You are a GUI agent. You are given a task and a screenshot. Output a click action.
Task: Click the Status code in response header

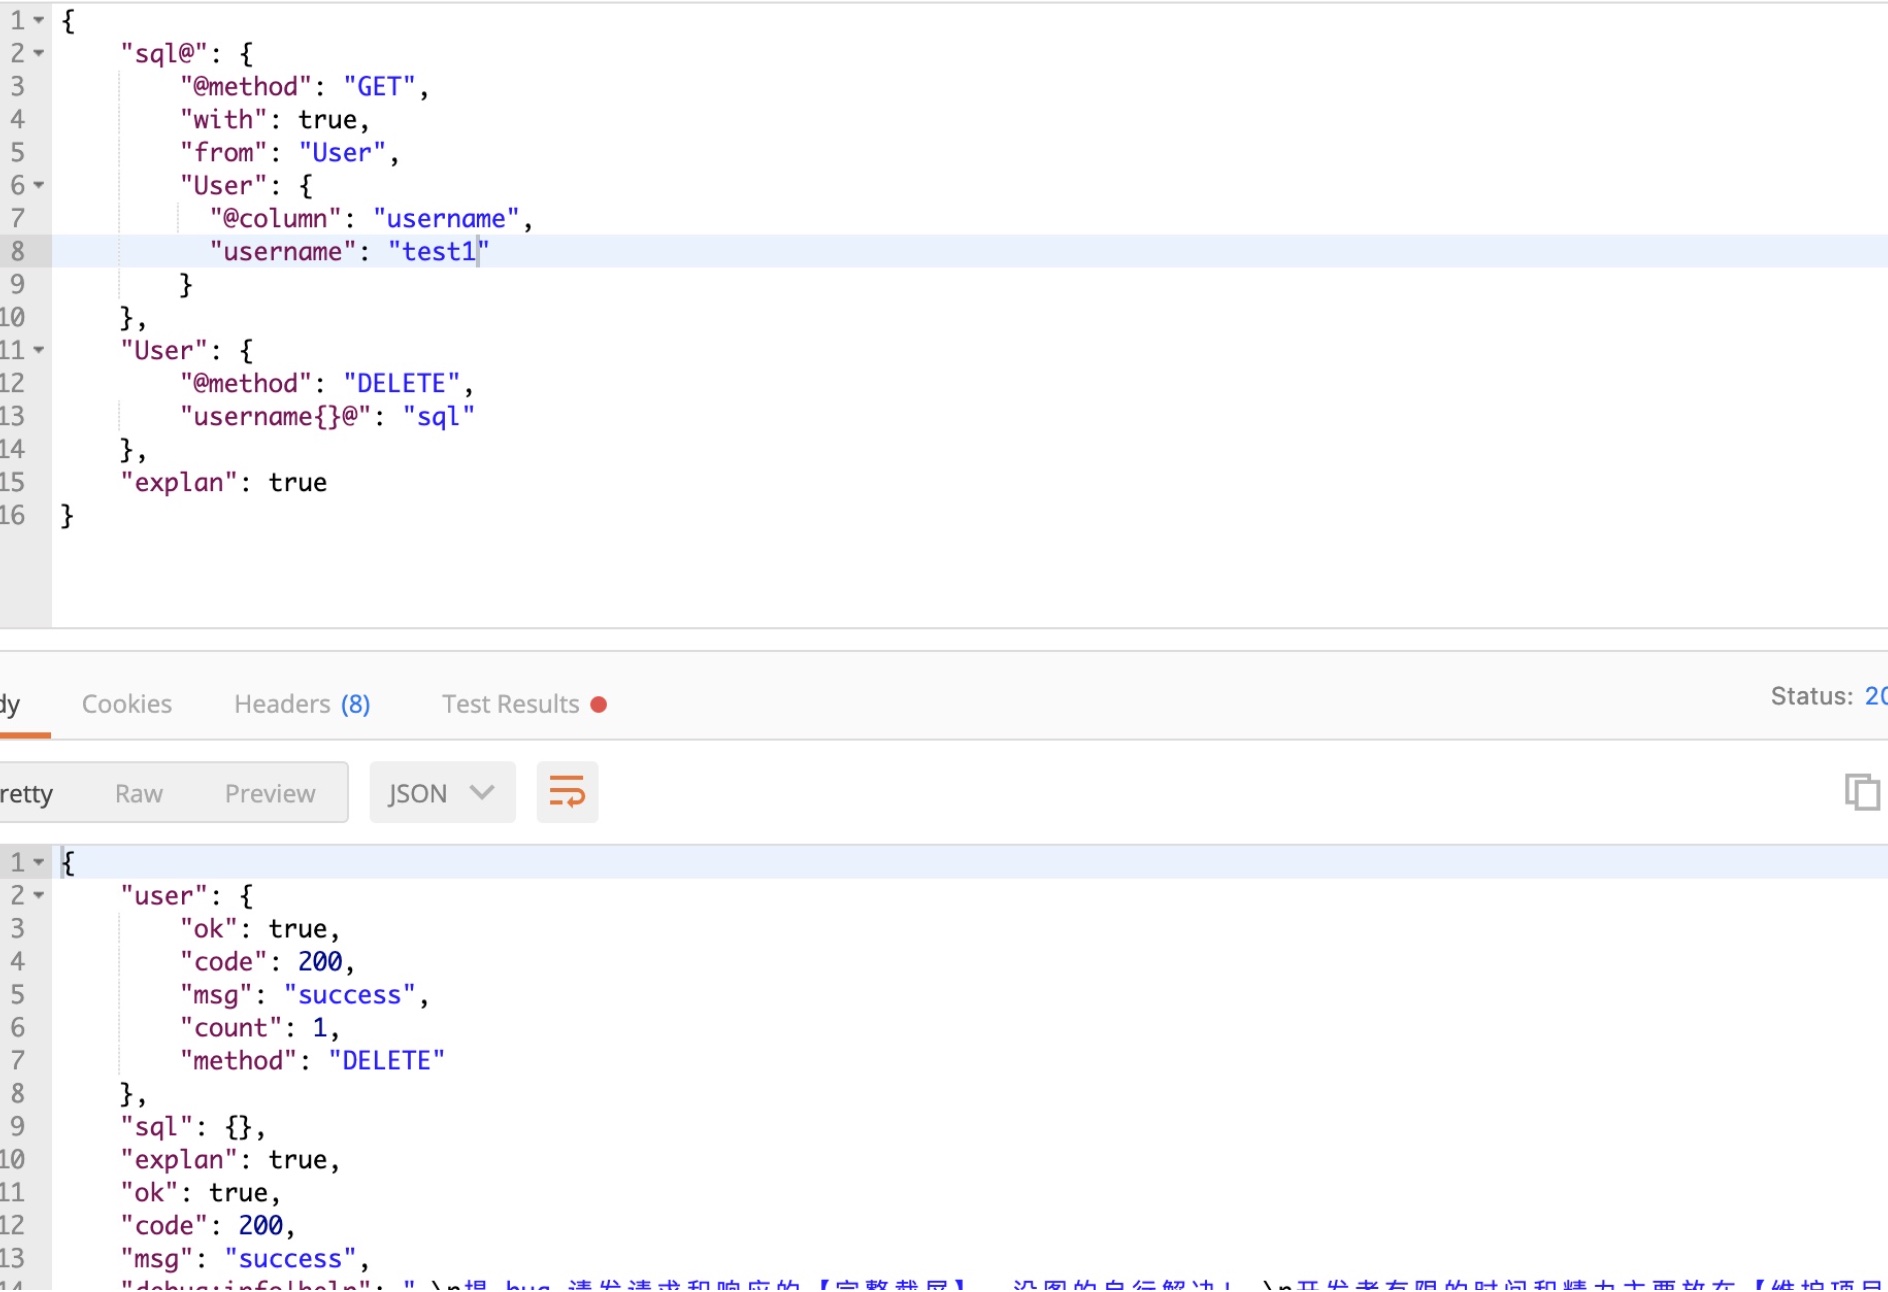click(1874, 696)
